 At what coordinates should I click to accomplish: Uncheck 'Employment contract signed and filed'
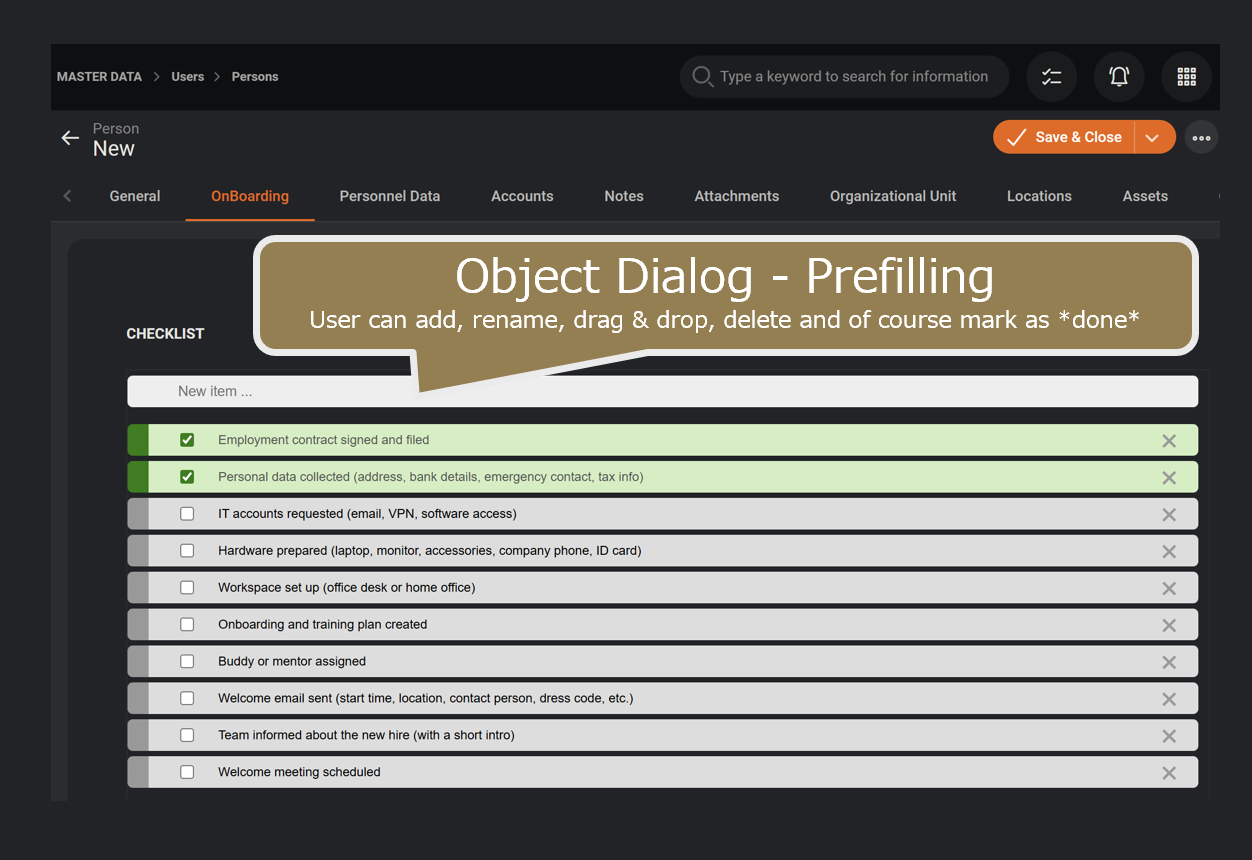[187, 440]
